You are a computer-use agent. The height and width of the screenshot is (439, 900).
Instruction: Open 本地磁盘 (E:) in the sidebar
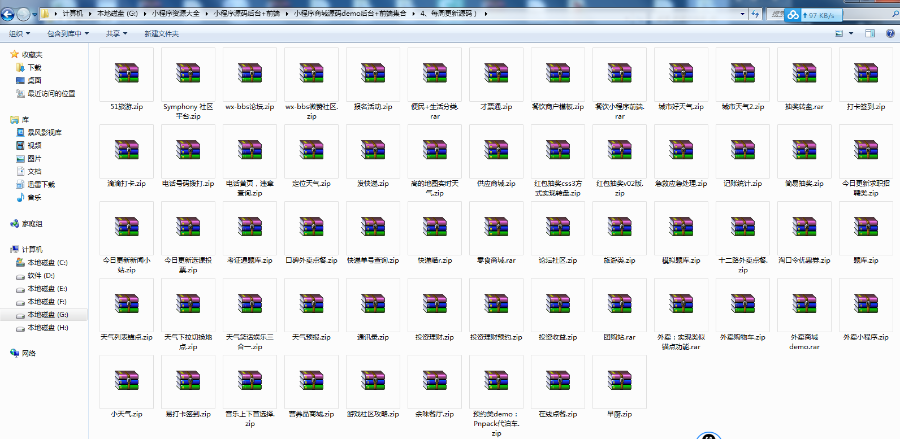pos(48,289)
